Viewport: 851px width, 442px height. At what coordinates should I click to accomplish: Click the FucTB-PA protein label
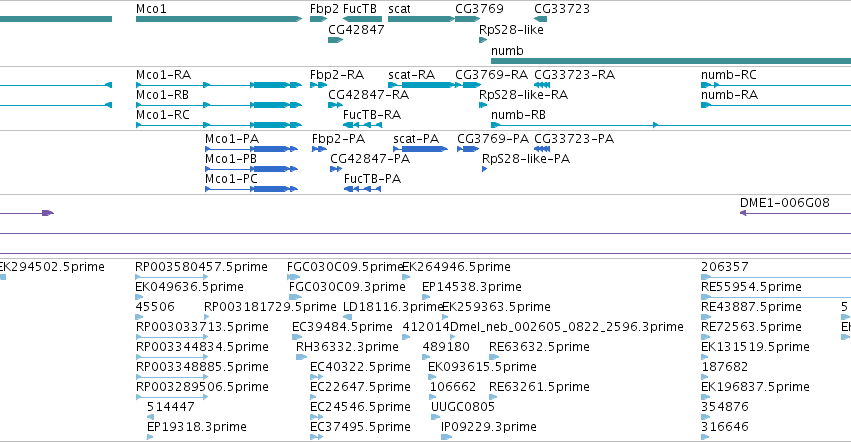click(372, 179)
